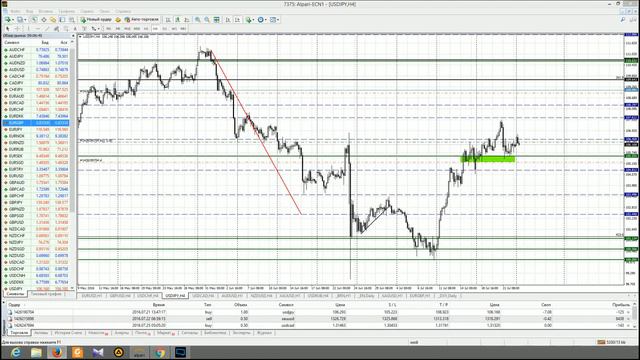Image resolution: width=640 pixels, height=360 pixels.
Task: Select the Horizontal Line drawing tool
Action: 38,29
